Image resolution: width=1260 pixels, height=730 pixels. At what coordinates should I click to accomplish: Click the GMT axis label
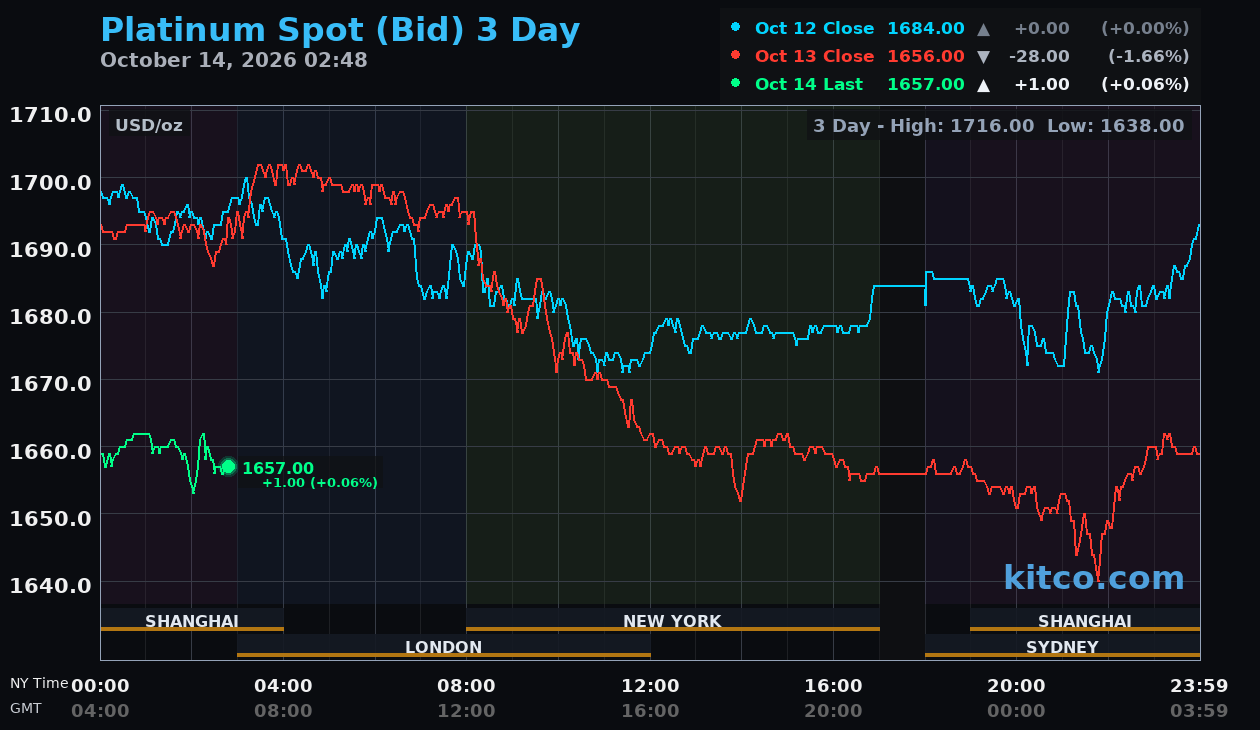26,708
